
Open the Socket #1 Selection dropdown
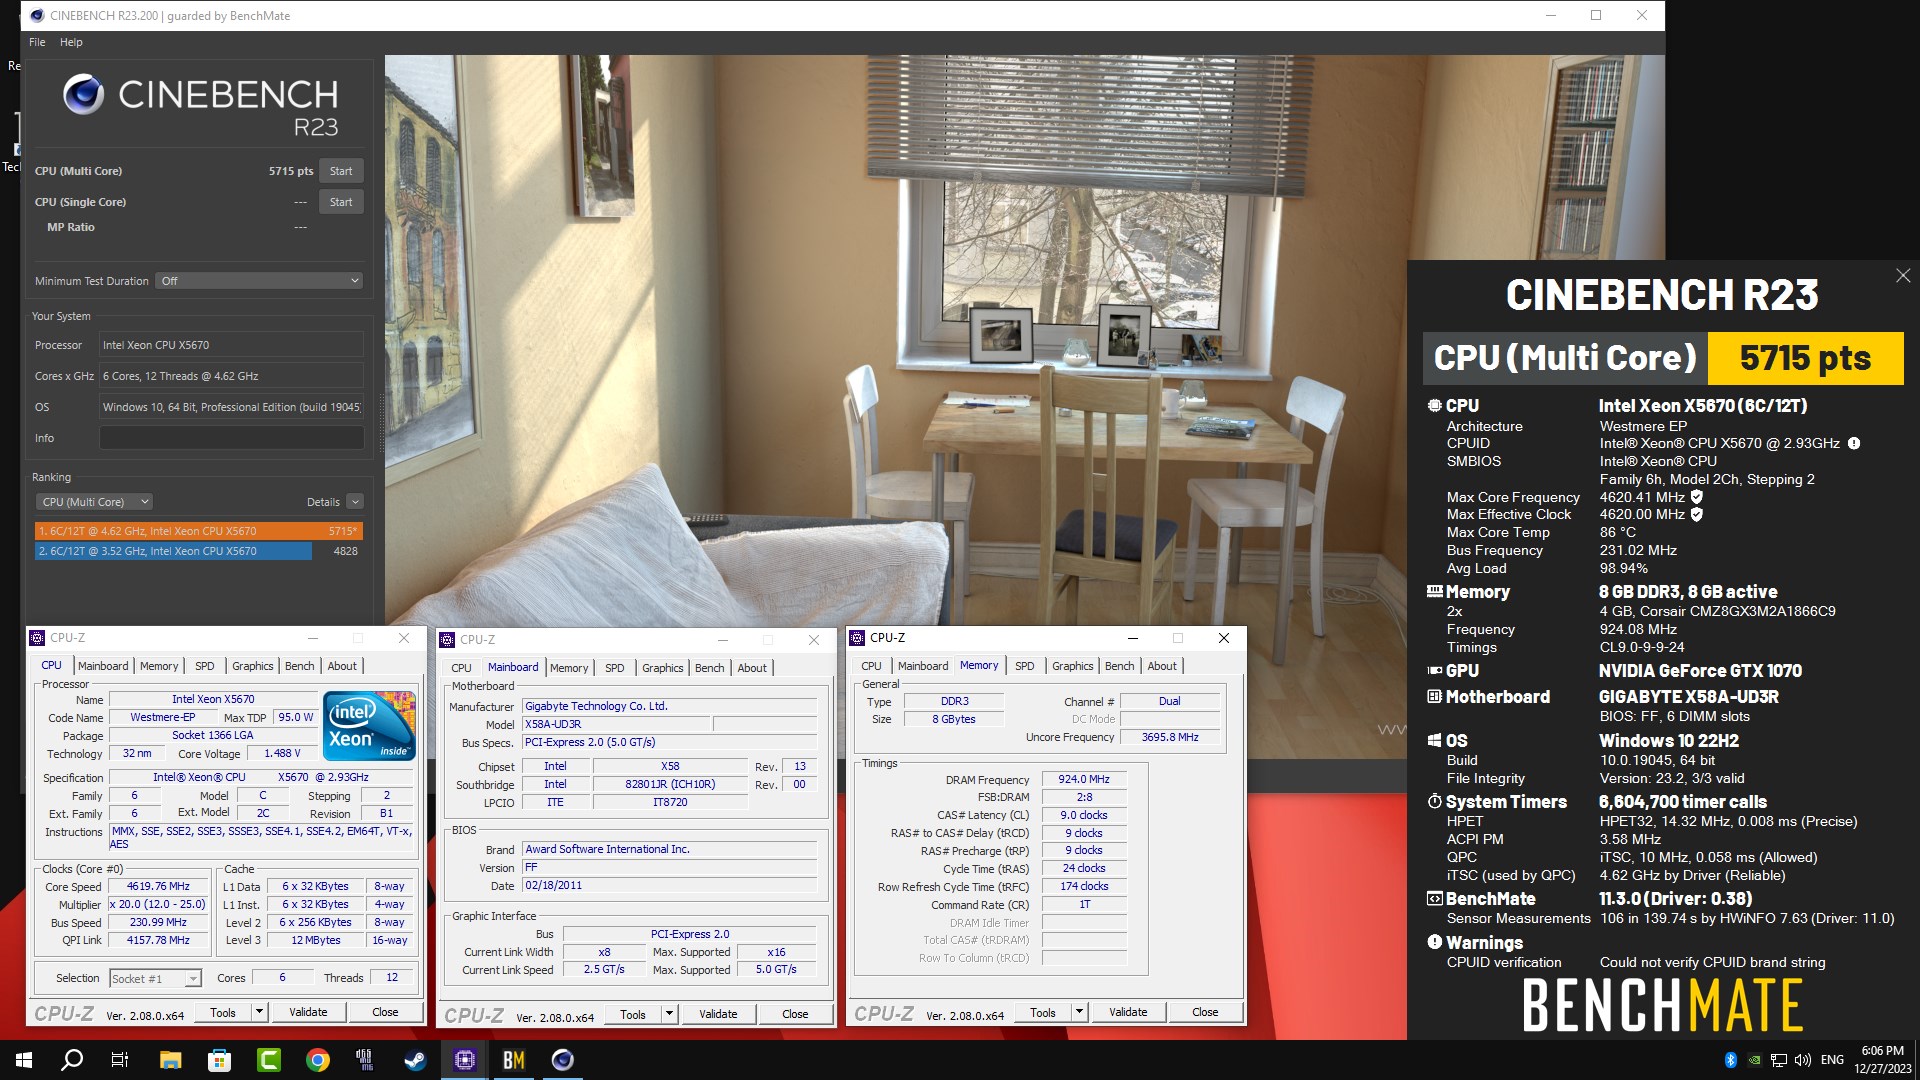155,978
